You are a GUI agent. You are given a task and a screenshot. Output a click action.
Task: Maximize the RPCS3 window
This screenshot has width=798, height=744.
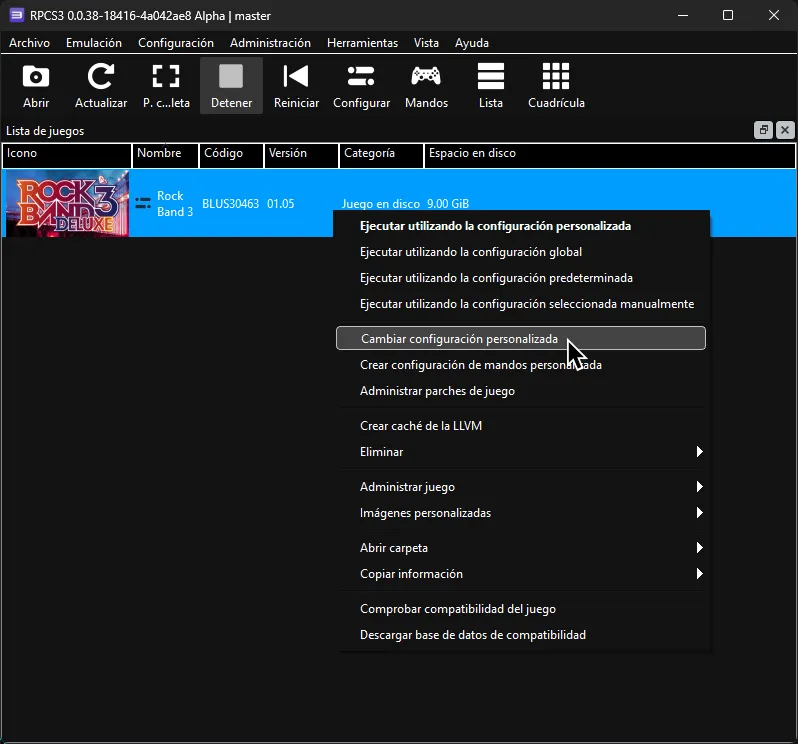(x=728, y=15)
